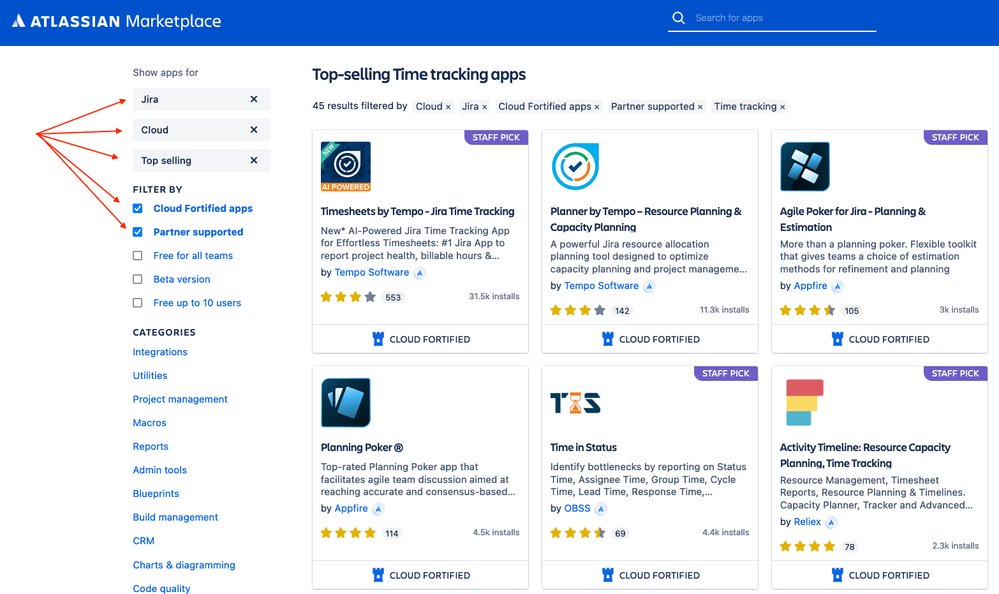This screenshot has height=594, width=999.
Task: Open Agile Poker for Jira title
Action: pyautogui.click(x=852, y=219)
